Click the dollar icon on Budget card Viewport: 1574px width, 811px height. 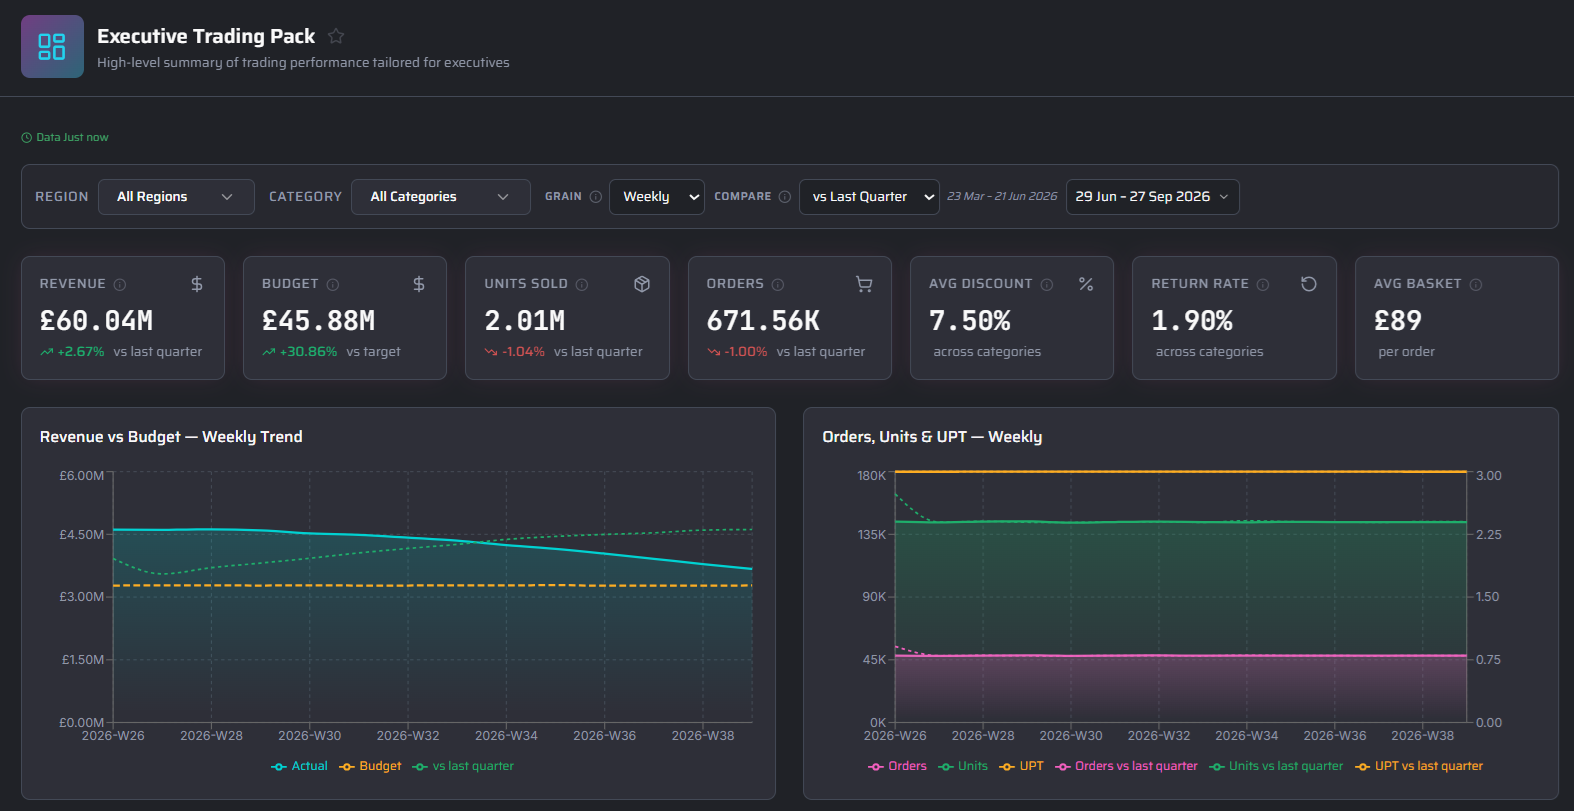pos(419,284)
